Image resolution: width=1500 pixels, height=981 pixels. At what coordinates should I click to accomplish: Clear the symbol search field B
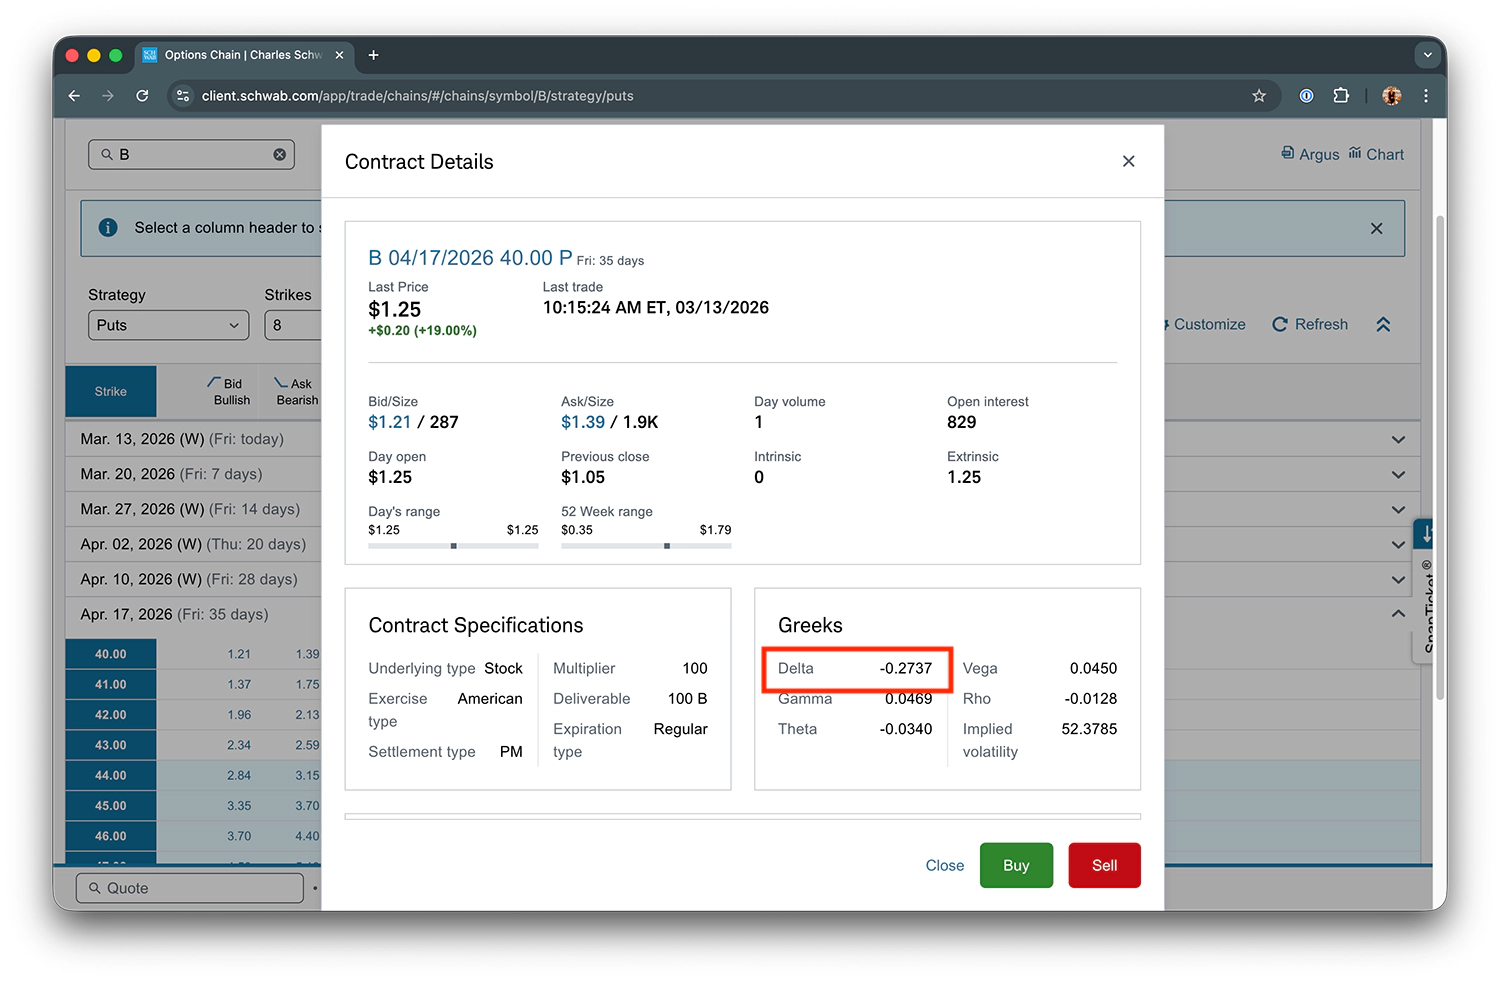tap(280, 154)
